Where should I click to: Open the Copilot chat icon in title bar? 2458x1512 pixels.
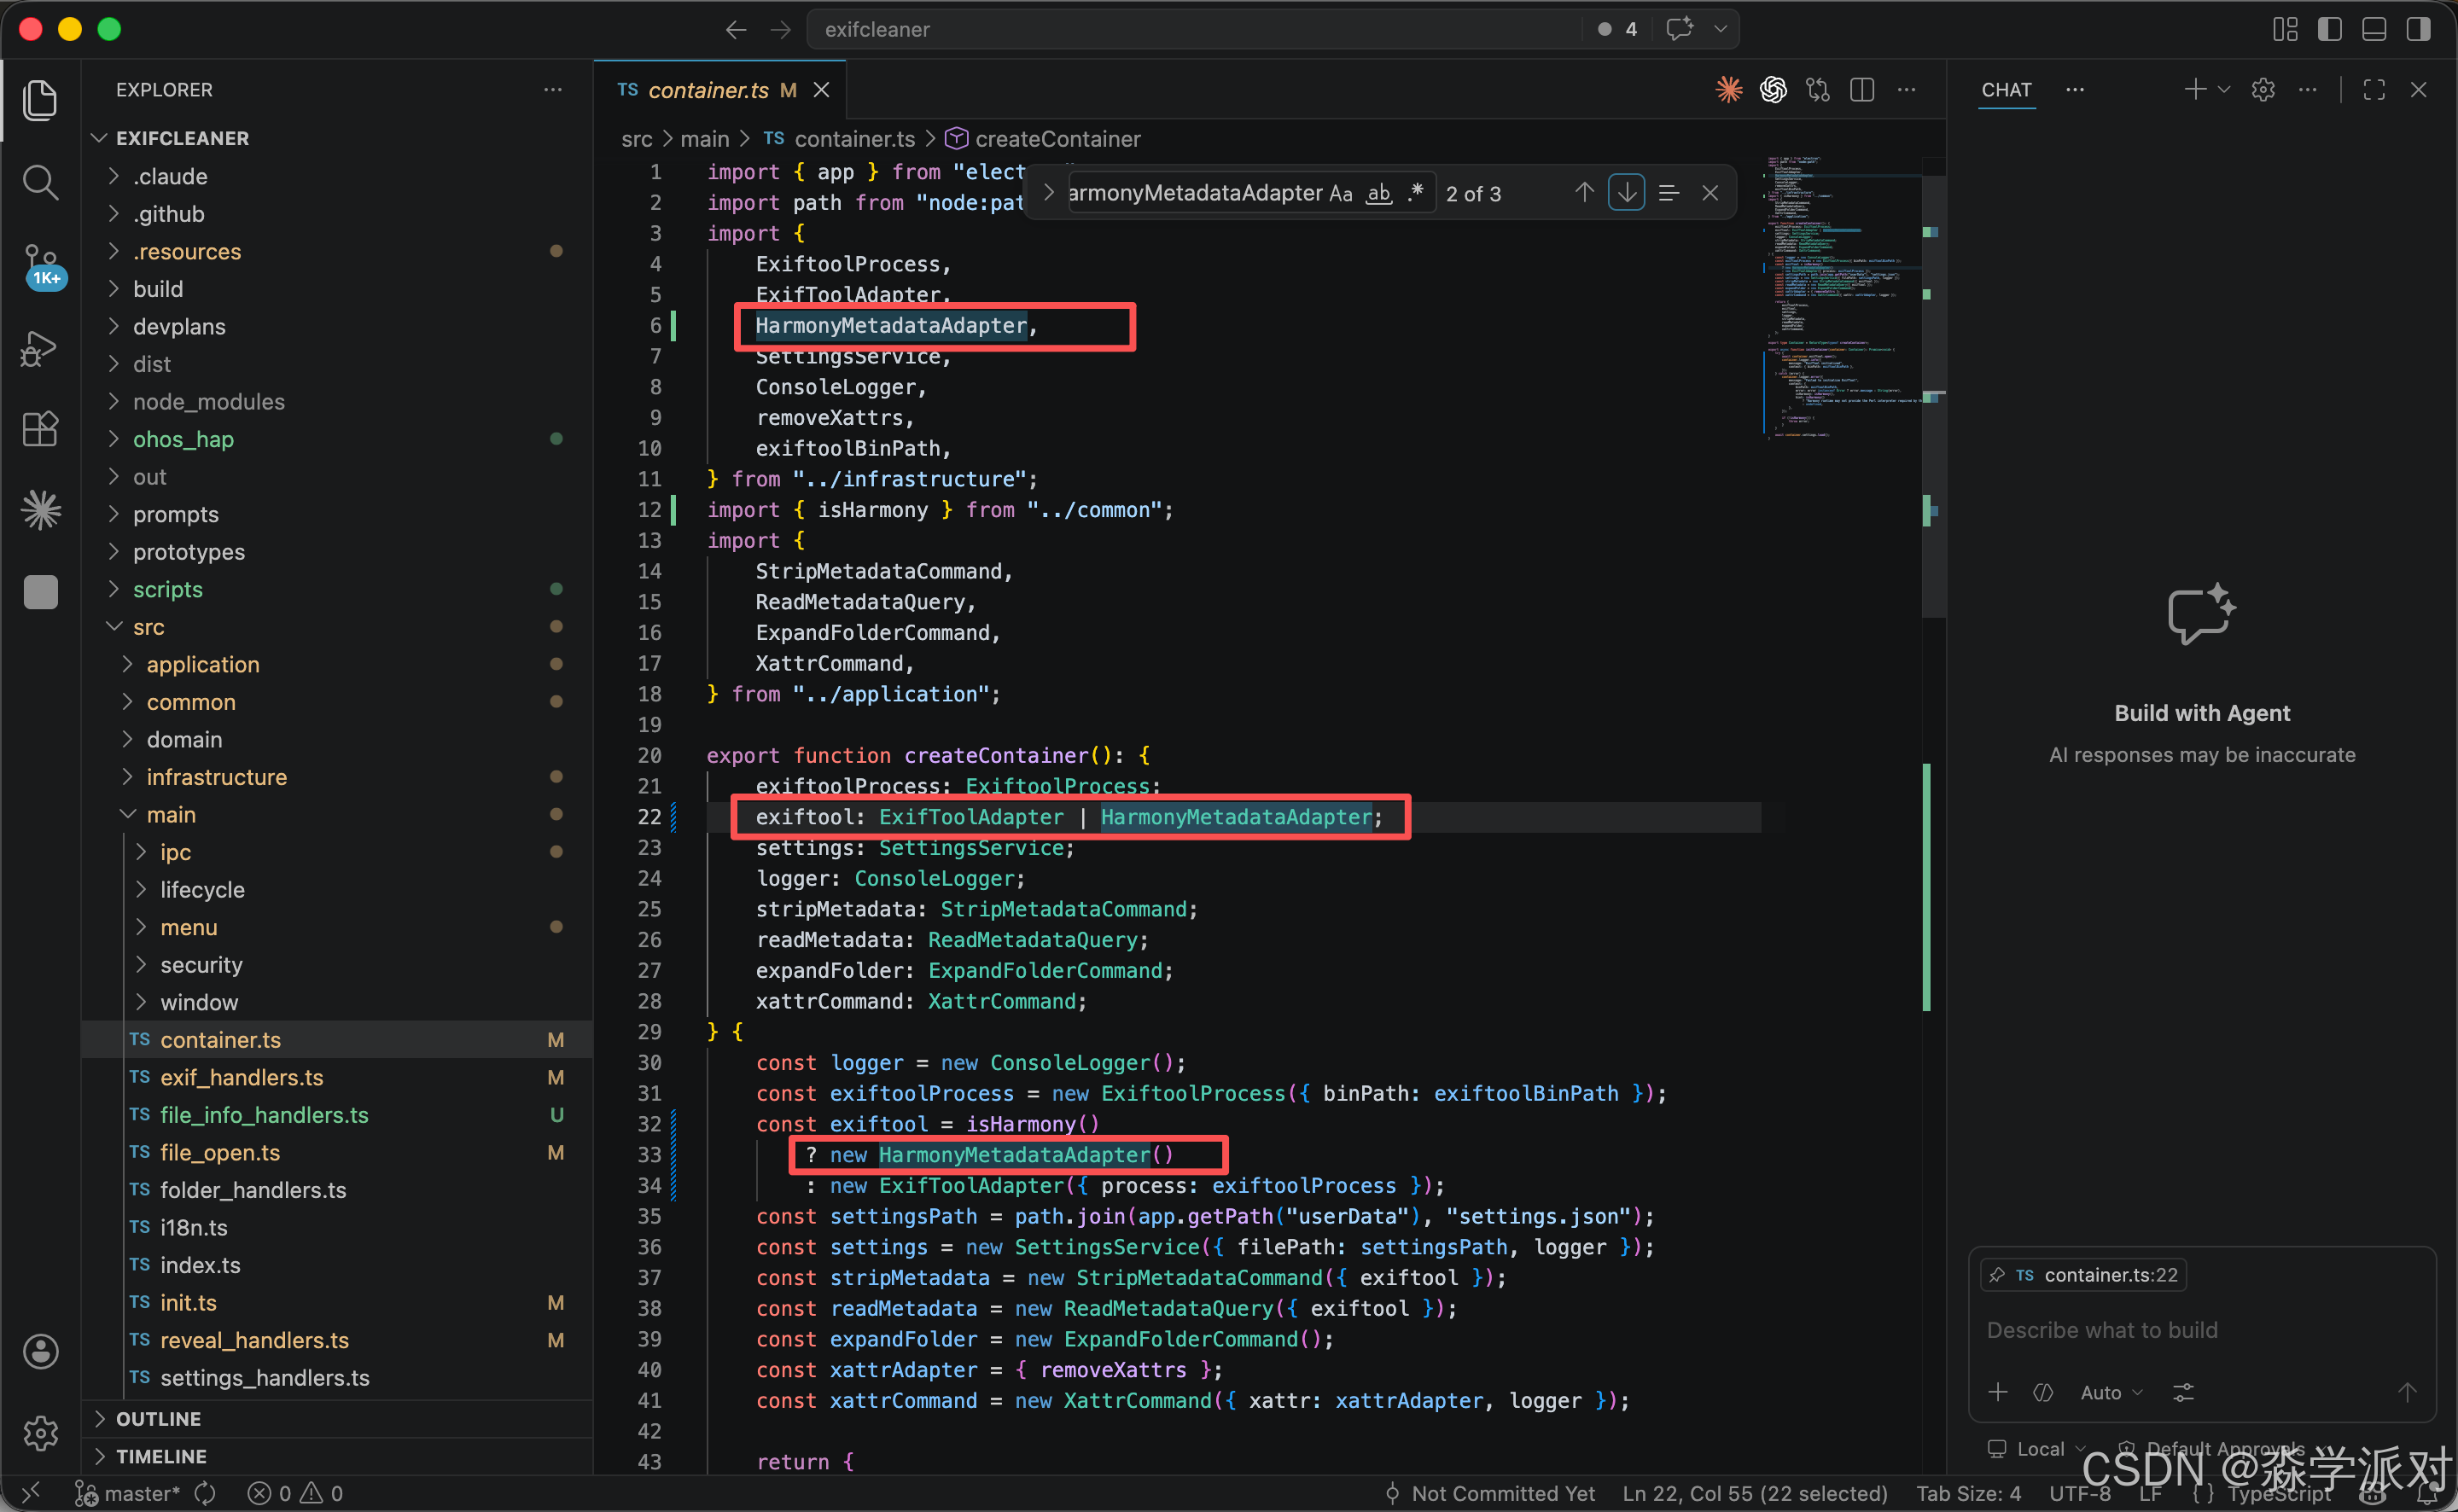click(x=1679, y=29)
